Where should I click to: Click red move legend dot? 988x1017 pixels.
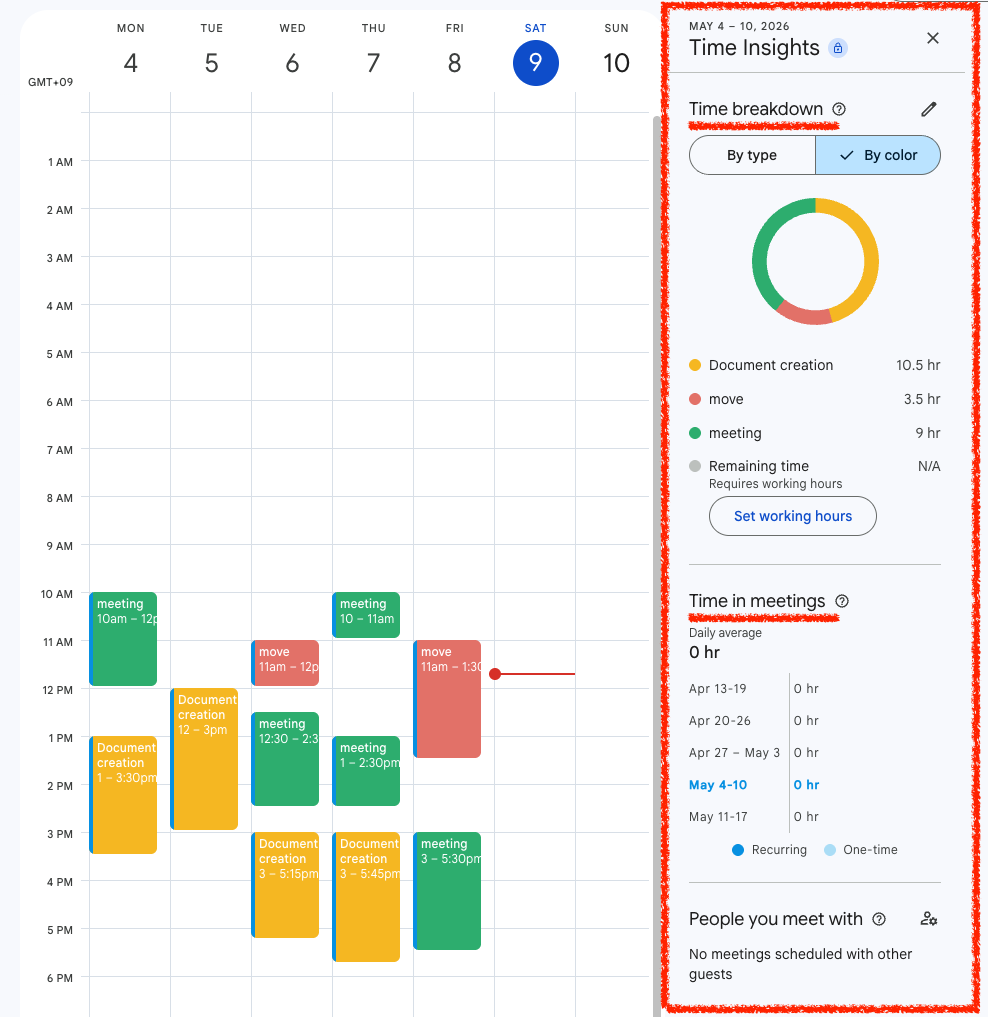point(695,399)
